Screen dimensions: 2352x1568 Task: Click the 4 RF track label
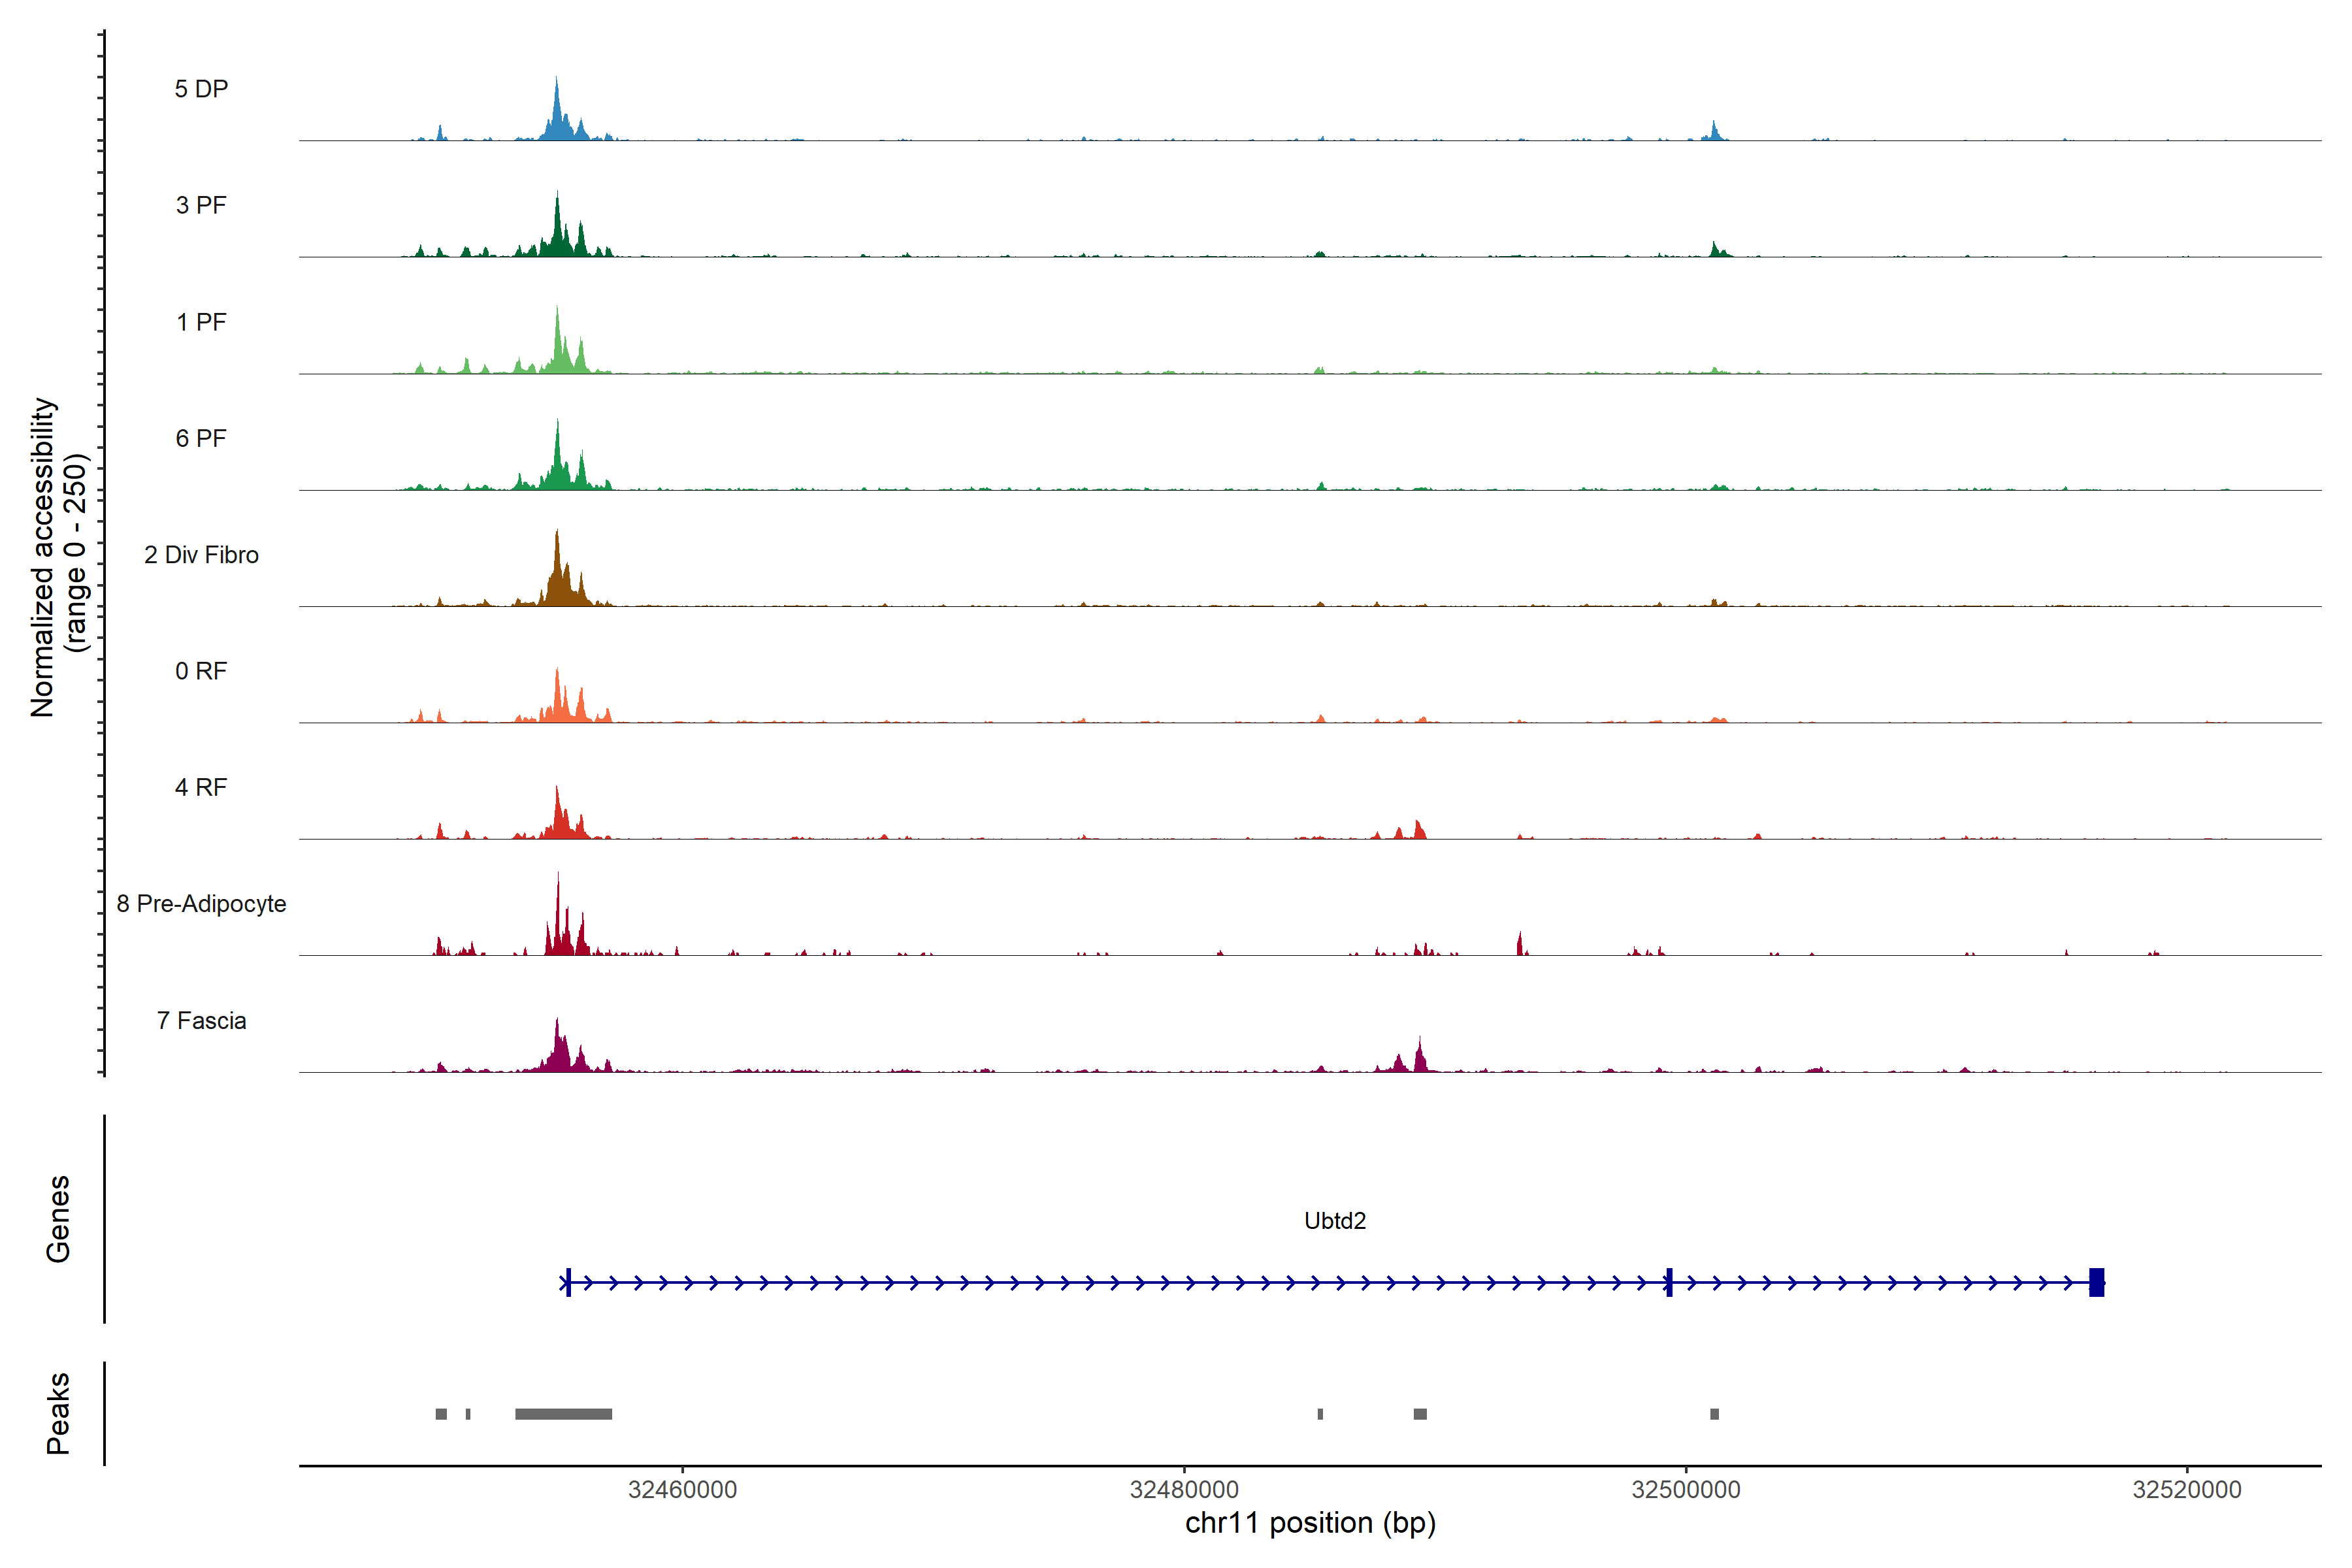coord(201,787)
